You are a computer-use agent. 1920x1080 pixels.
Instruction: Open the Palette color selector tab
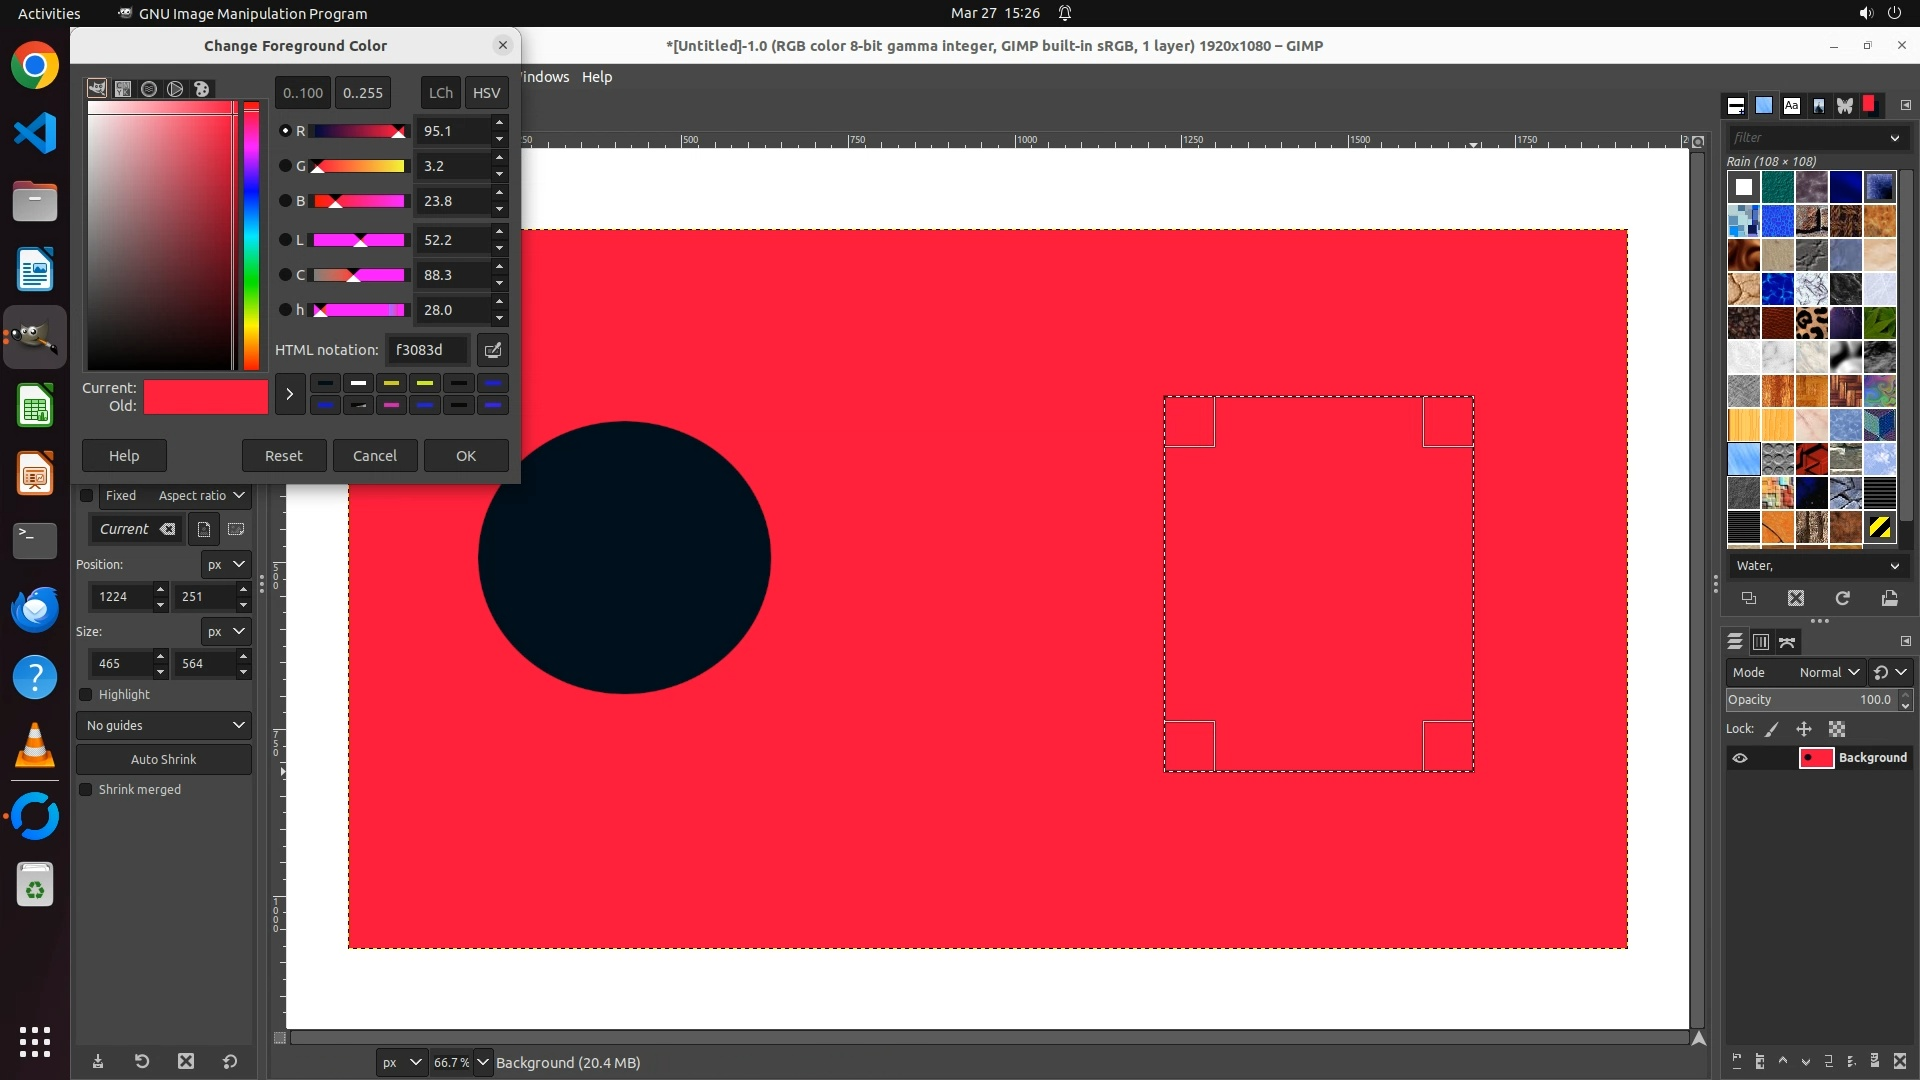[x=201, y=89]
